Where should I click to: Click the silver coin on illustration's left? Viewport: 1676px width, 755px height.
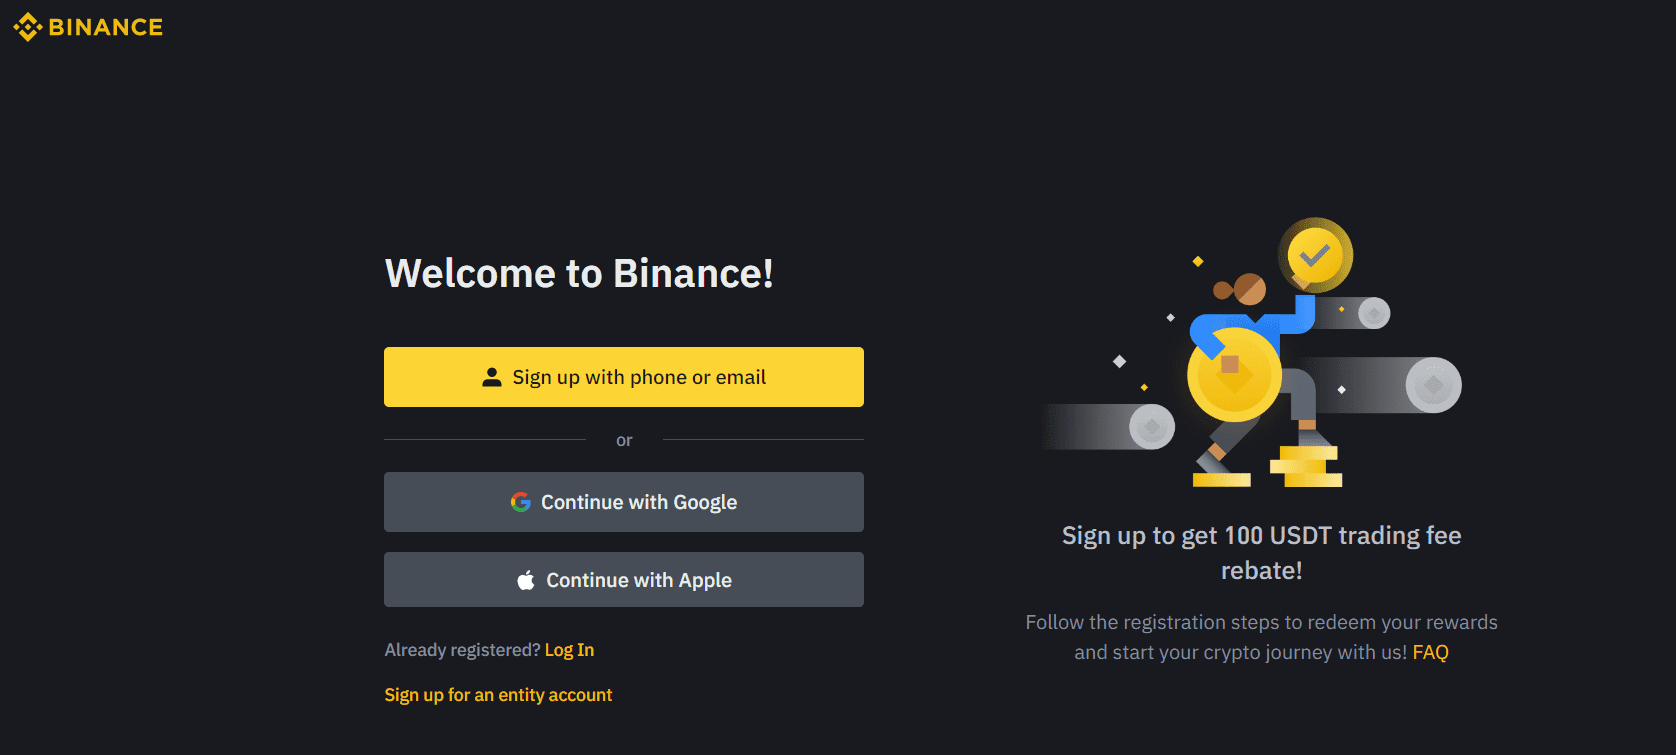(1152, 427)
